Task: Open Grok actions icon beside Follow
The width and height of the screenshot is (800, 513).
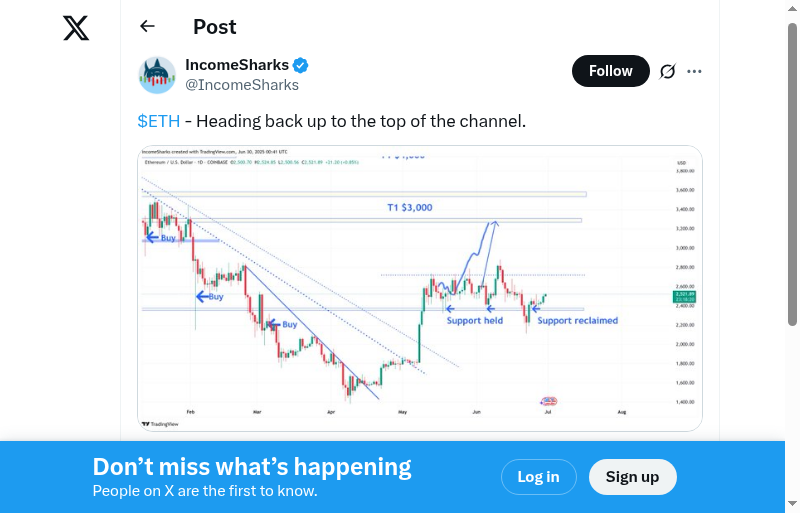Action: (x=668, y=71)
